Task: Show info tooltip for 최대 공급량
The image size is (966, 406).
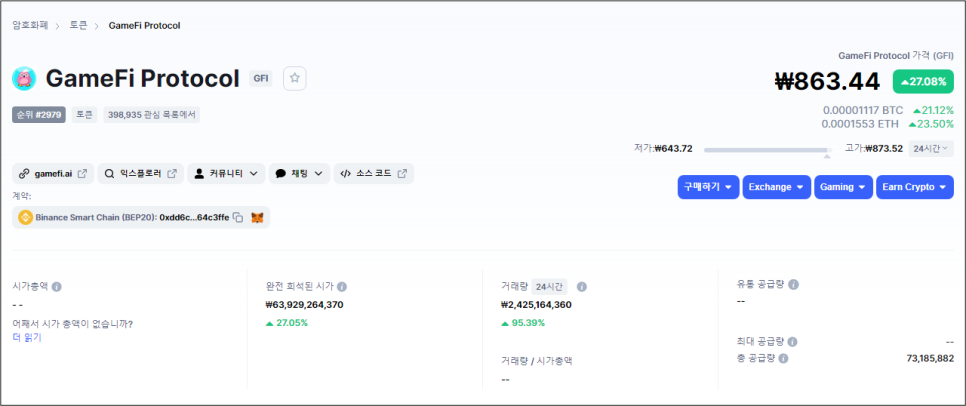Action: [792, 341]
